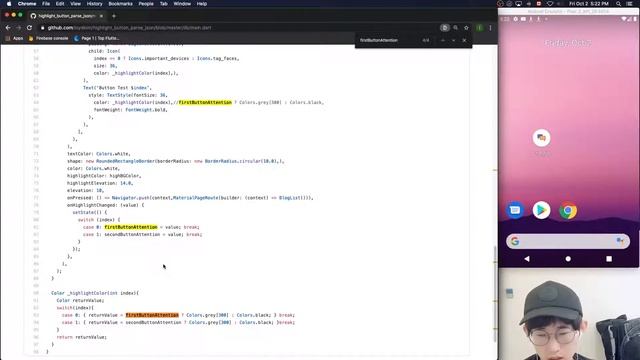The width and height of the screenshot is (640, 360).
Task: Open the Page 1 Top Flutter bookmark
Action: [96, 38]
